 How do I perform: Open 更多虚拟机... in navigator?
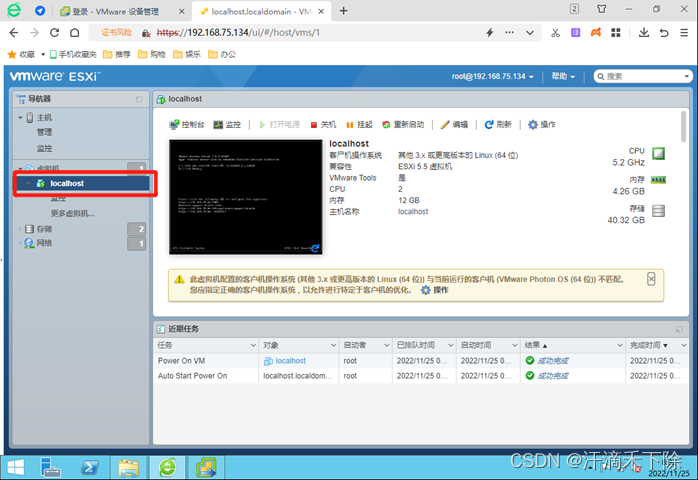73,214
